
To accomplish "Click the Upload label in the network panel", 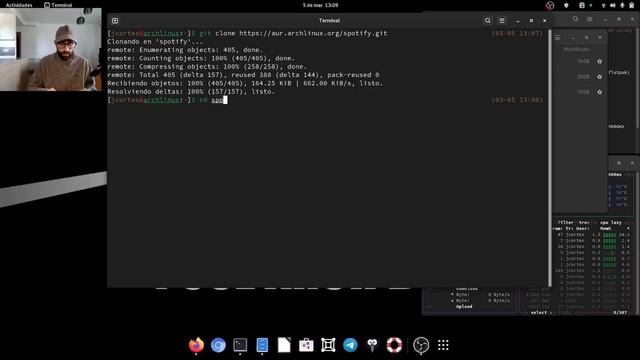I will pos(464,307).
